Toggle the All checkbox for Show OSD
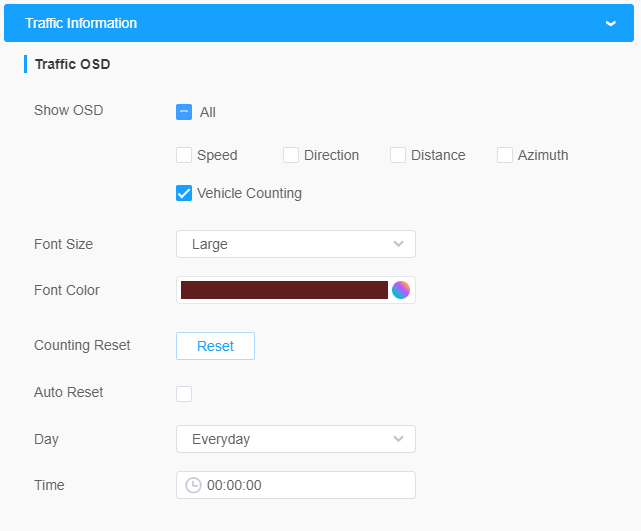This screenshot has height=531, width=641. point(184,112)
